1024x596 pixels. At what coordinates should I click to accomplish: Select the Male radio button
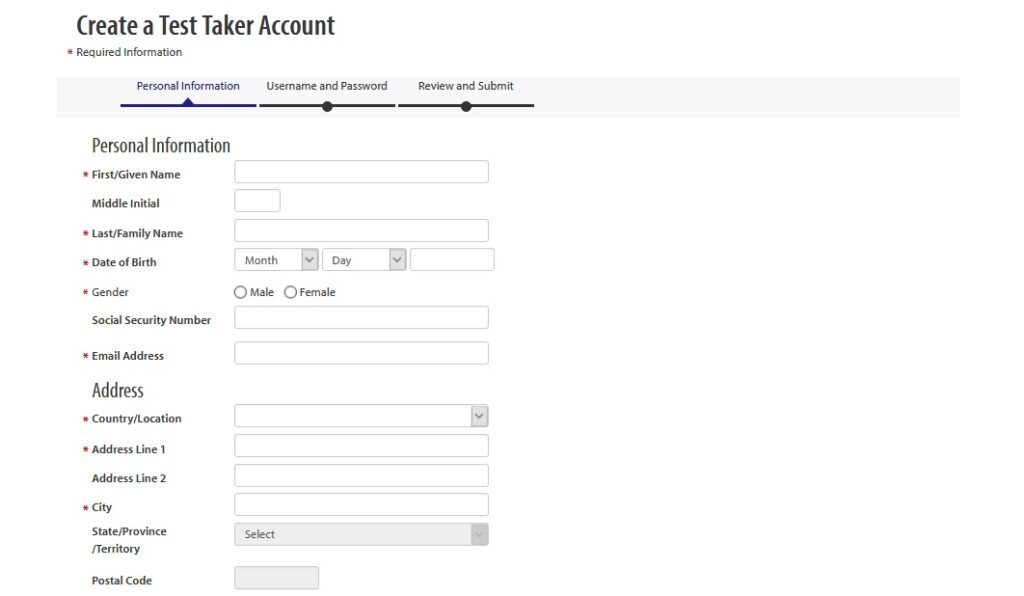[x=240, y=292]
